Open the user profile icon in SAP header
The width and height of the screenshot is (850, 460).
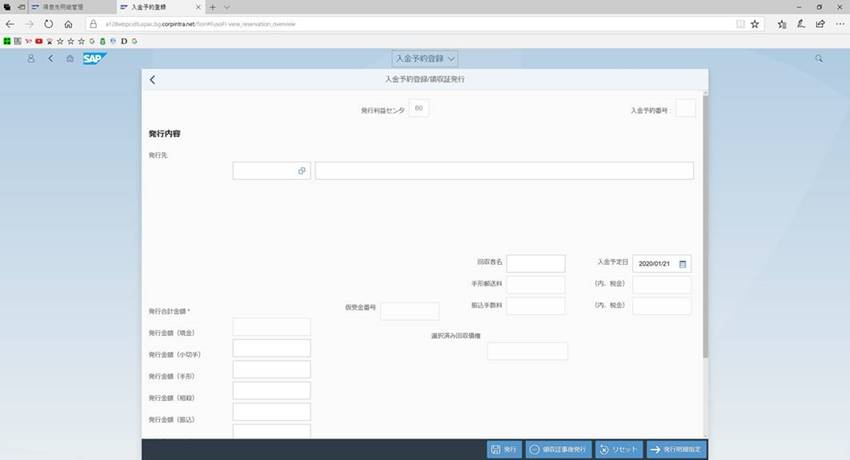tap(30, 59)
